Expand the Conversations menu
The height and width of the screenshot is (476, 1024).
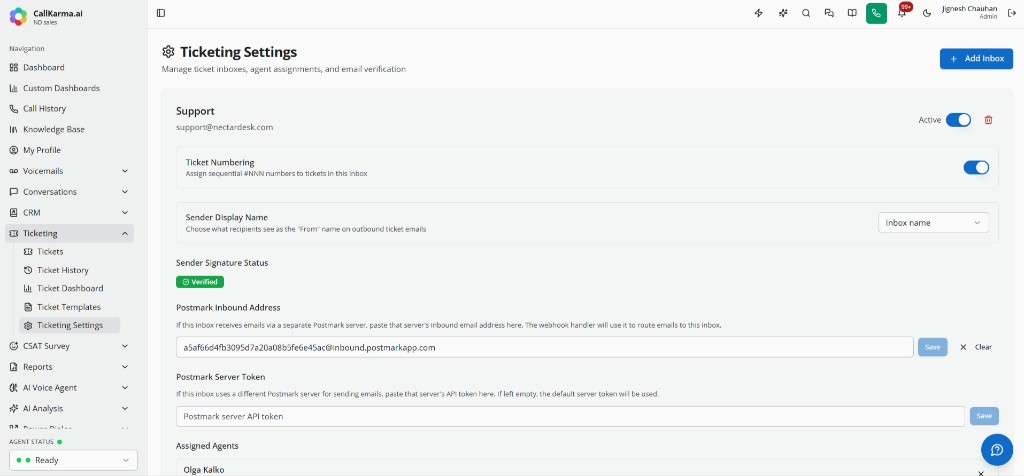[69, 192]
